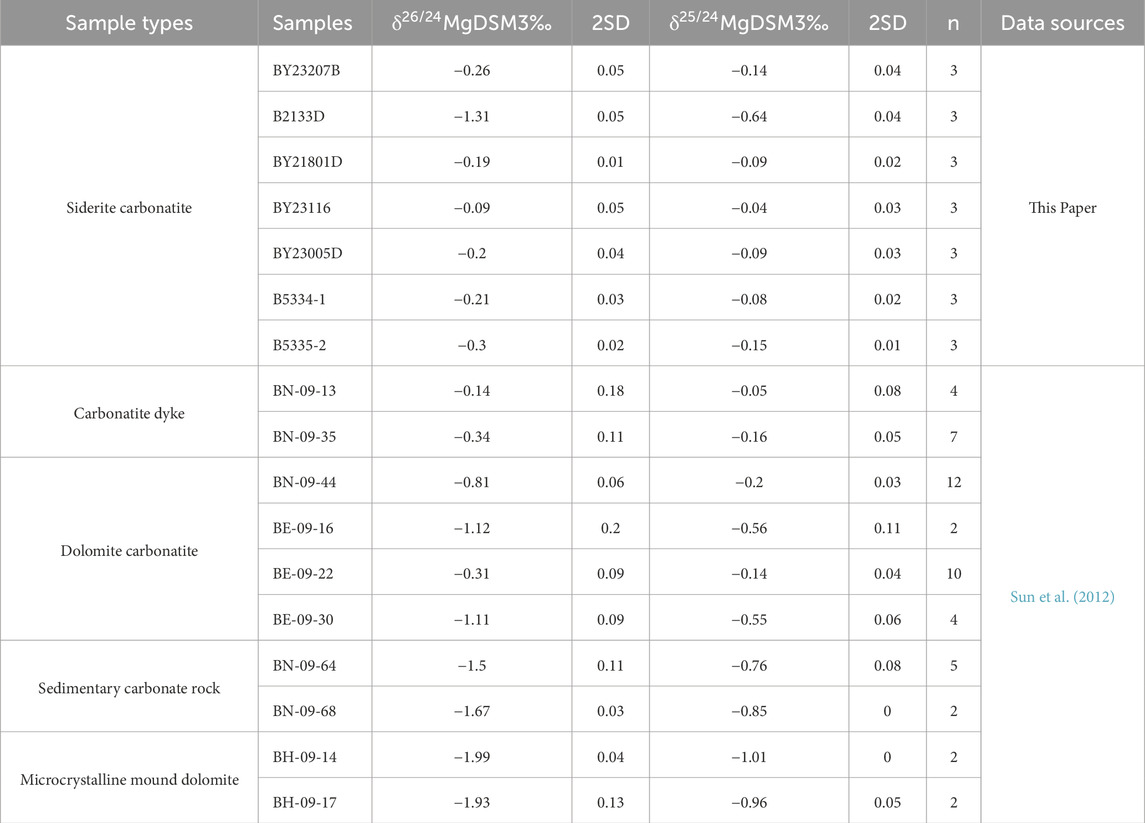Click sample BY21801D

pos(314,162)
